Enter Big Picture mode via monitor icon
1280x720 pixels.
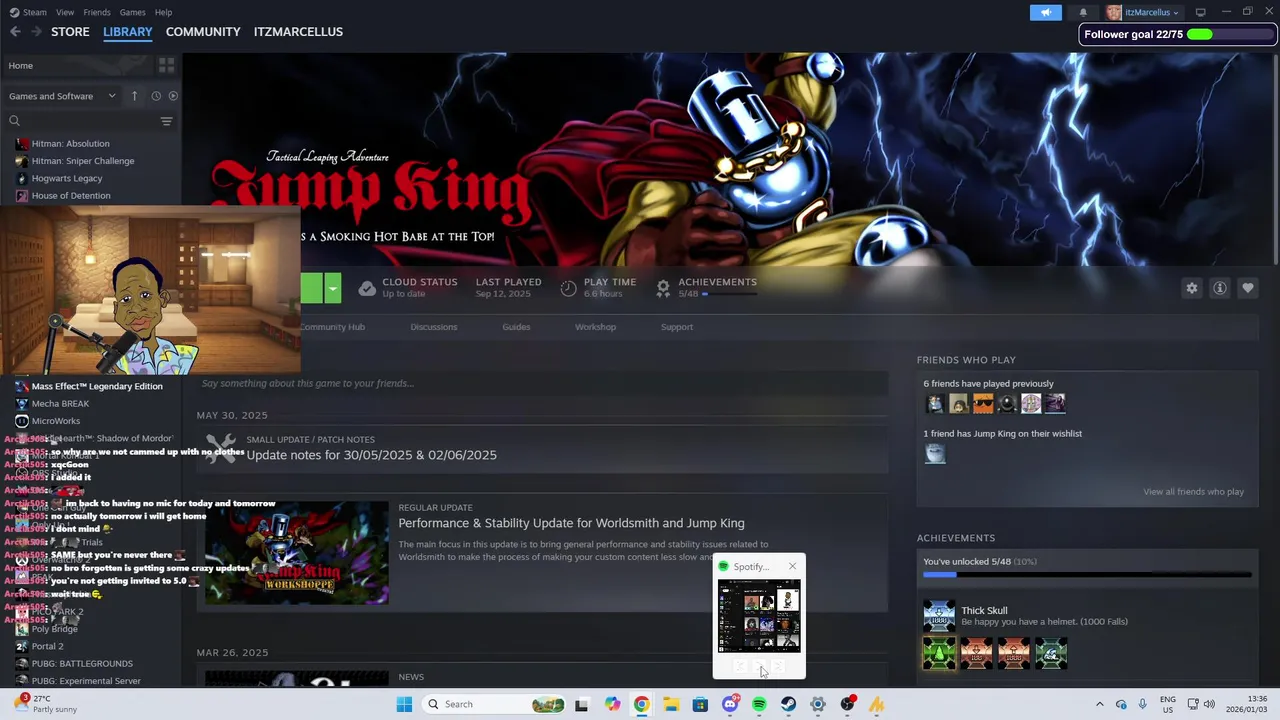(1201, 12)
